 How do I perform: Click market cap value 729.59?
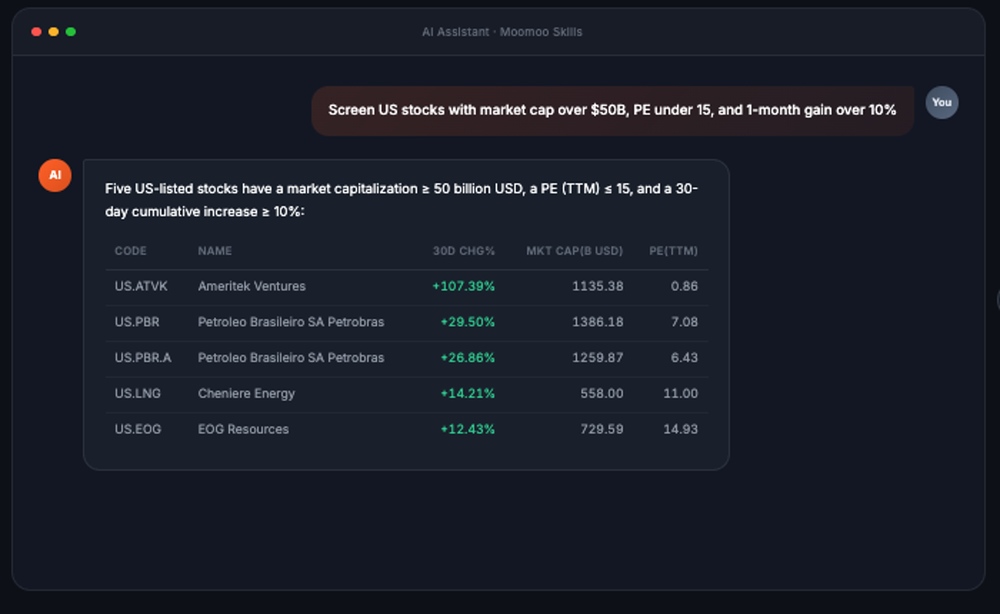point(601,429)
